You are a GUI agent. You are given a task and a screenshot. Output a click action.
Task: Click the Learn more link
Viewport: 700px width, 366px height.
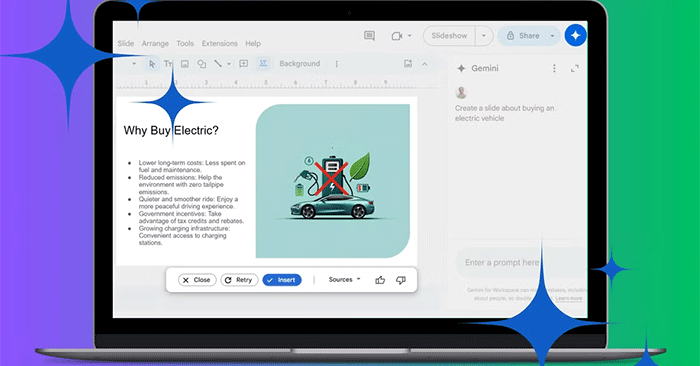point(569,298)
